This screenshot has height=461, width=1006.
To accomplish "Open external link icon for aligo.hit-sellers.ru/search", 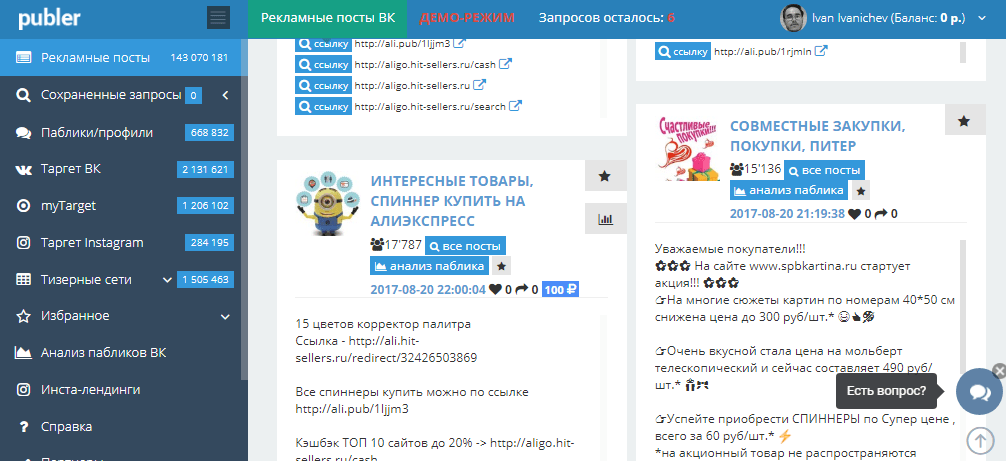I will pos(515,106).
